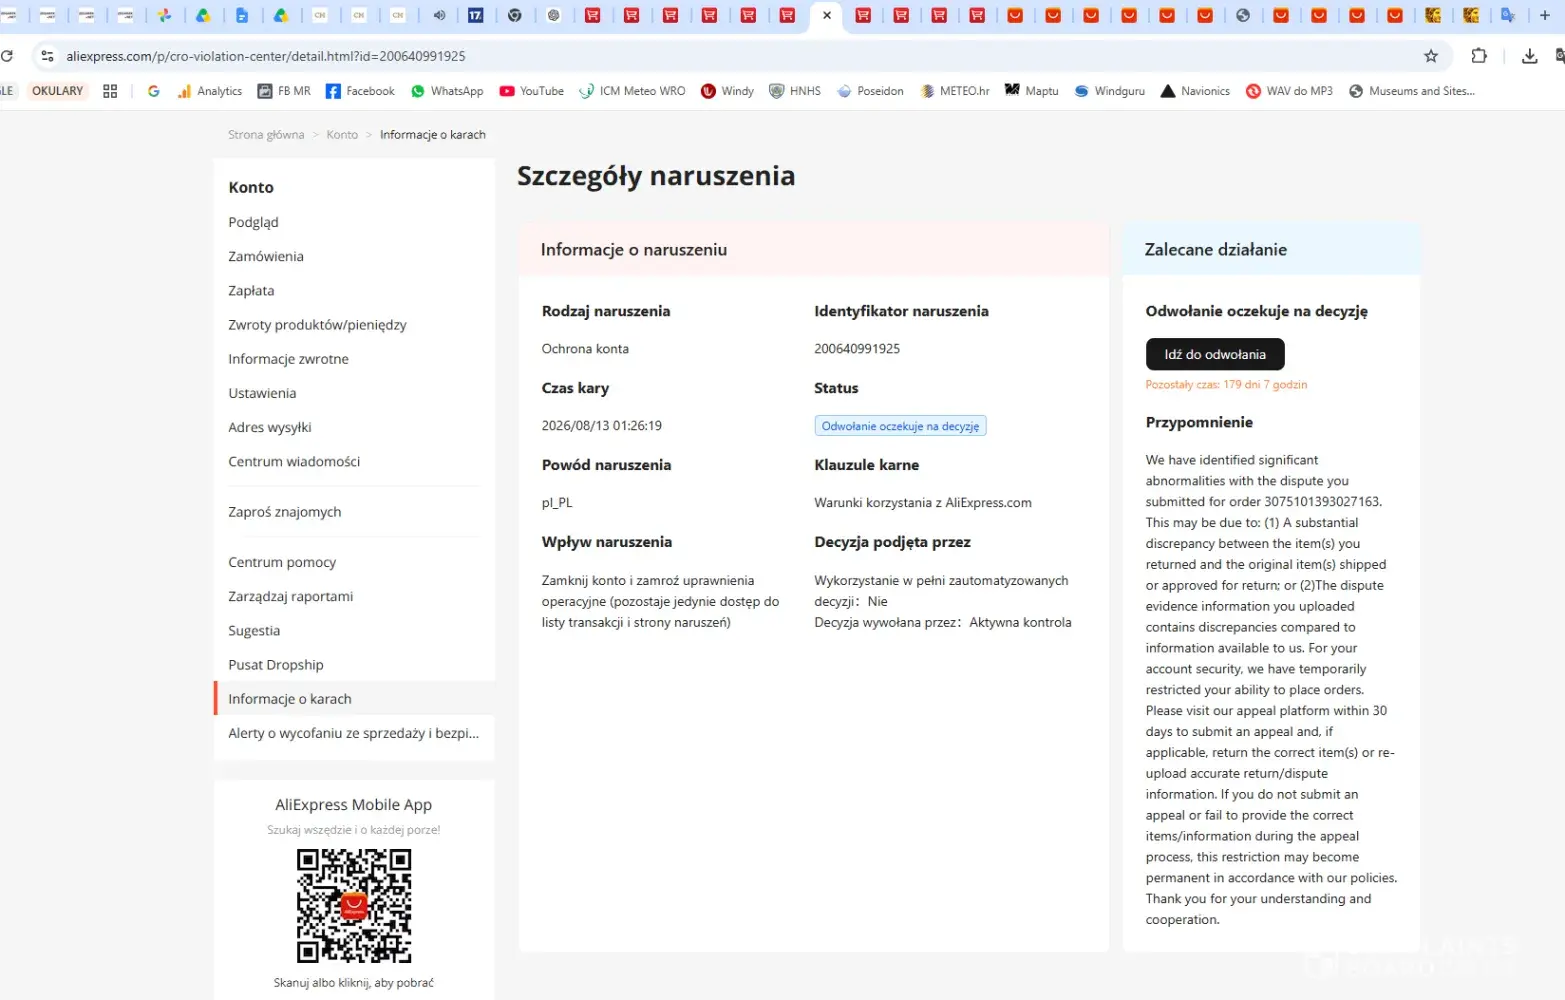Click the pl_PL violation reason value

557,503
